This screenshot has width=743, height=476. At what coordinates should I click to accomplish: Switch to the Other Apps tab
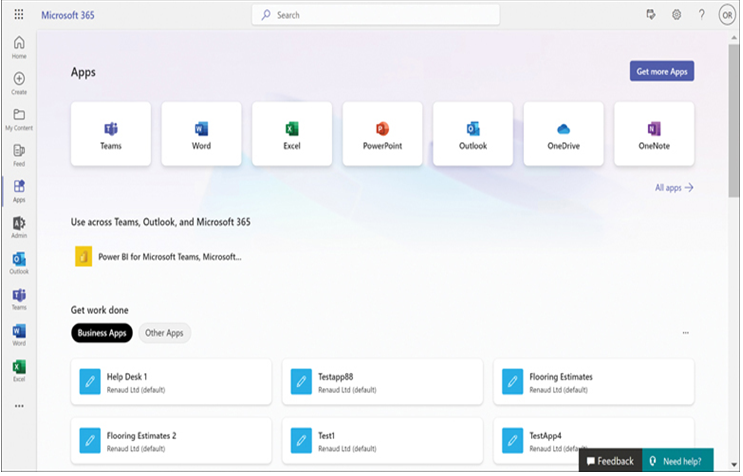(x=164, y=333)
